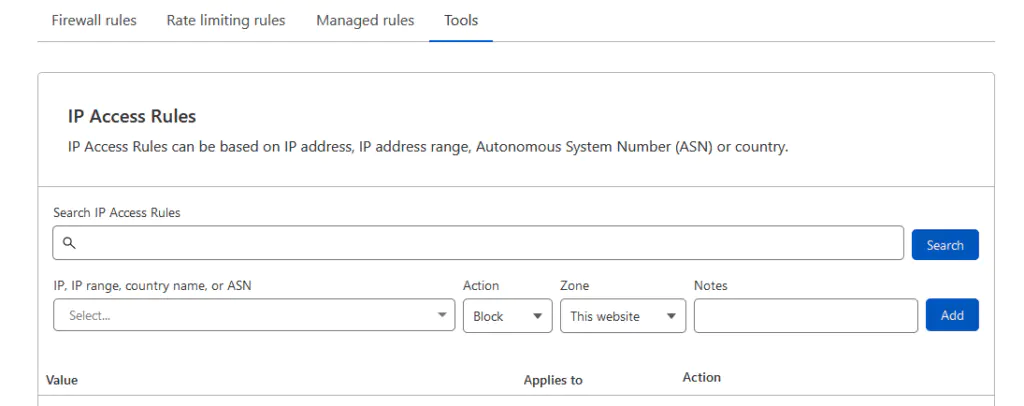The image size is (1024, 406).
Task: Open the IP, range, country or ASN selector
Action: [x=240, y=315]
